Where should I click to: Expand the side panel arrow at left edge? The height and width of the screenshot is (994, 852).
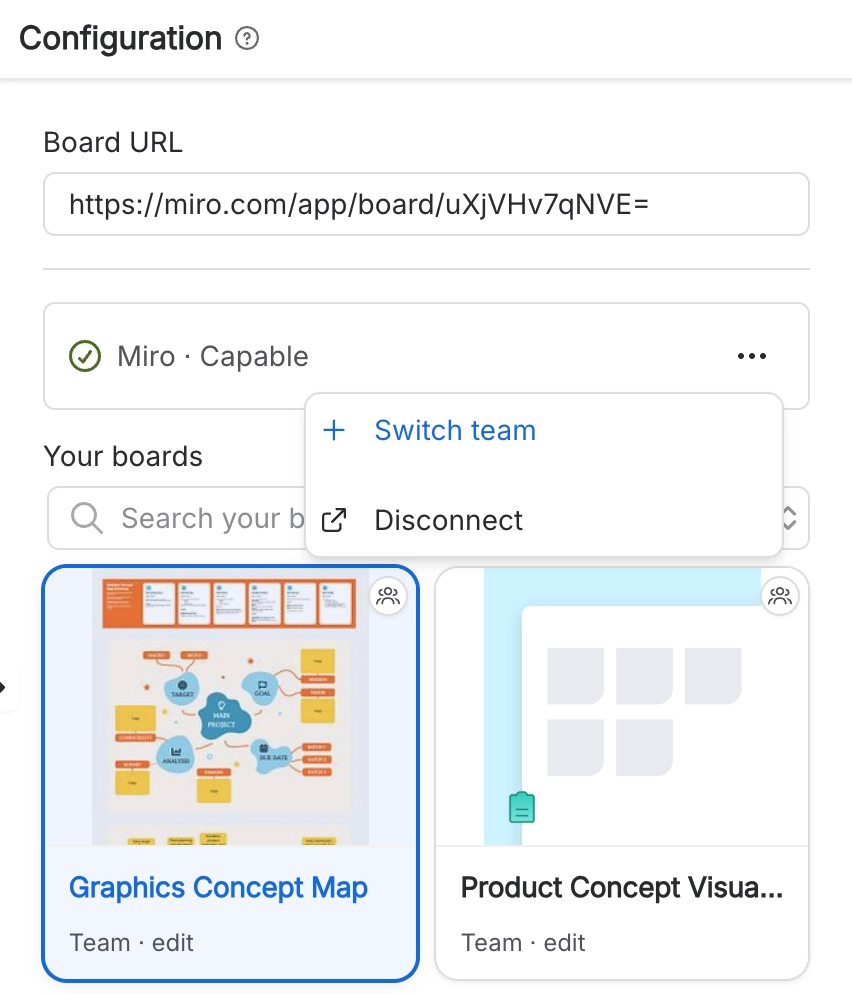coord(3,687)
